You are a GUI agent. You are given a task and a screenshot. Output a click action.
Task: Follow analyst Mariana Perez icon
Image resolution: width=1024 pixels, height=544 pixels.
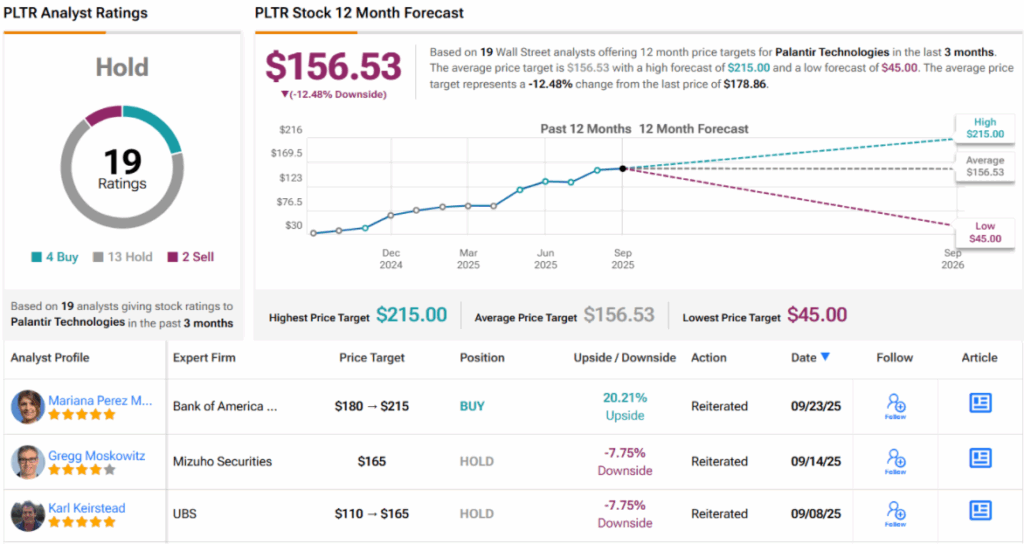coord(895,406)
